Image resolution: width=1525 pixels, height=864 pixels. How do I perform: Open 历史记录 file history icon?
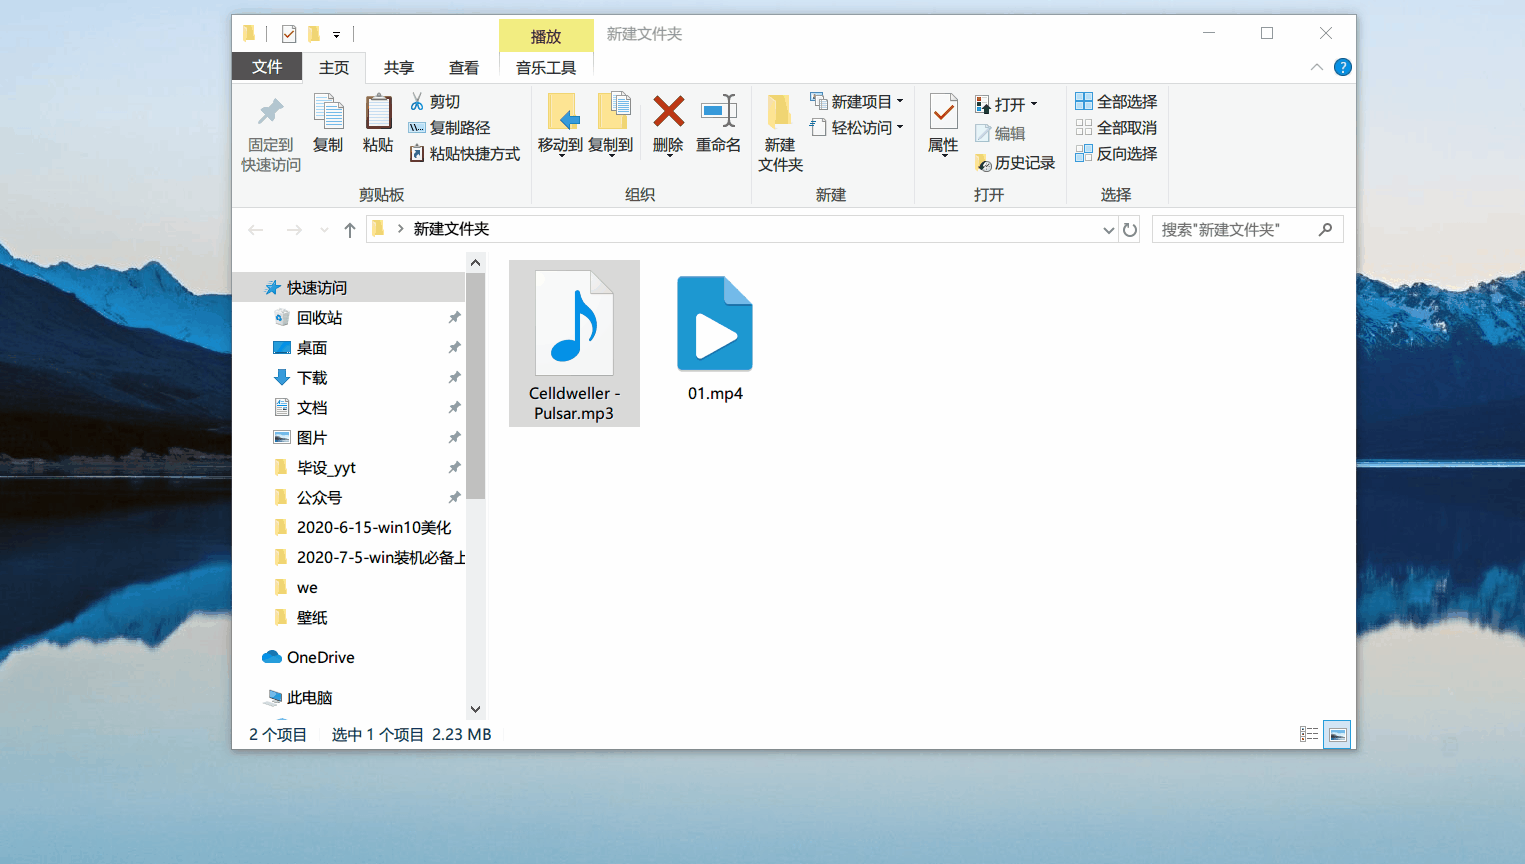tap(1014, 162)
